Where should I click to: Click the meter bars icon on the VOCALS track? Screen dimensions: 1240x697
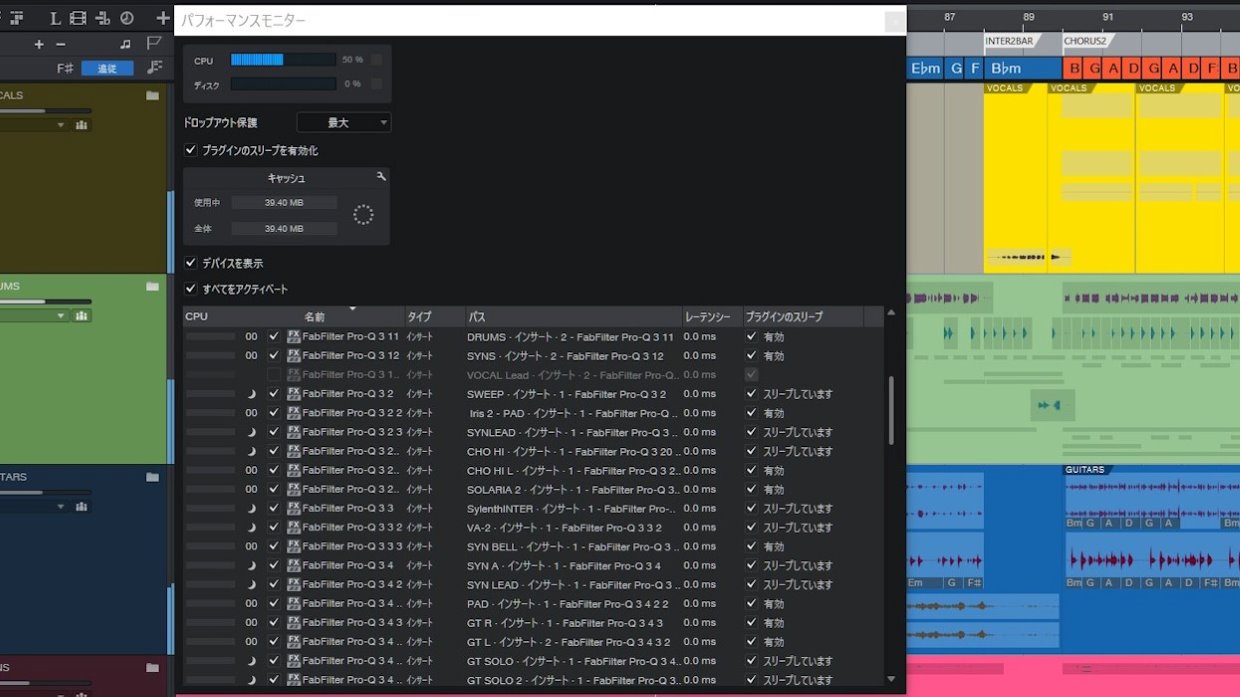pyautogui.click(x=81, y=125)
